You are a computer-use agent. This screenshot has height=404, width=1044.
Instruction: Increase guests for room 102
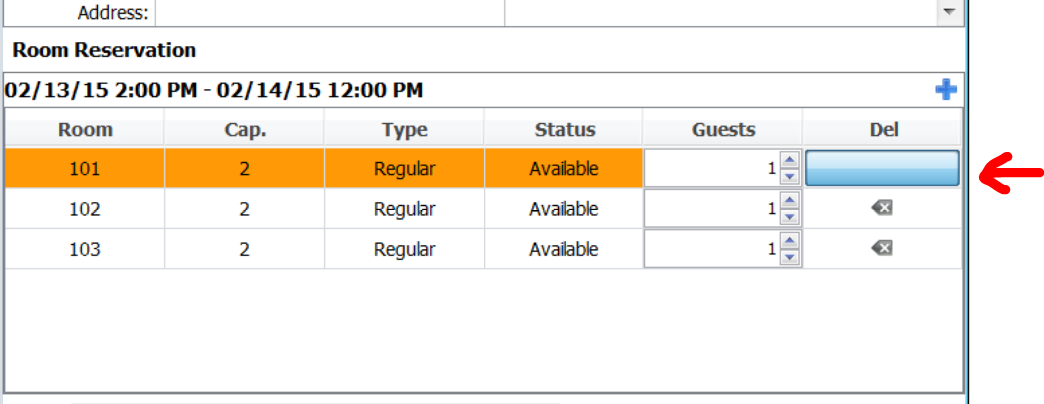click(789, 200)
